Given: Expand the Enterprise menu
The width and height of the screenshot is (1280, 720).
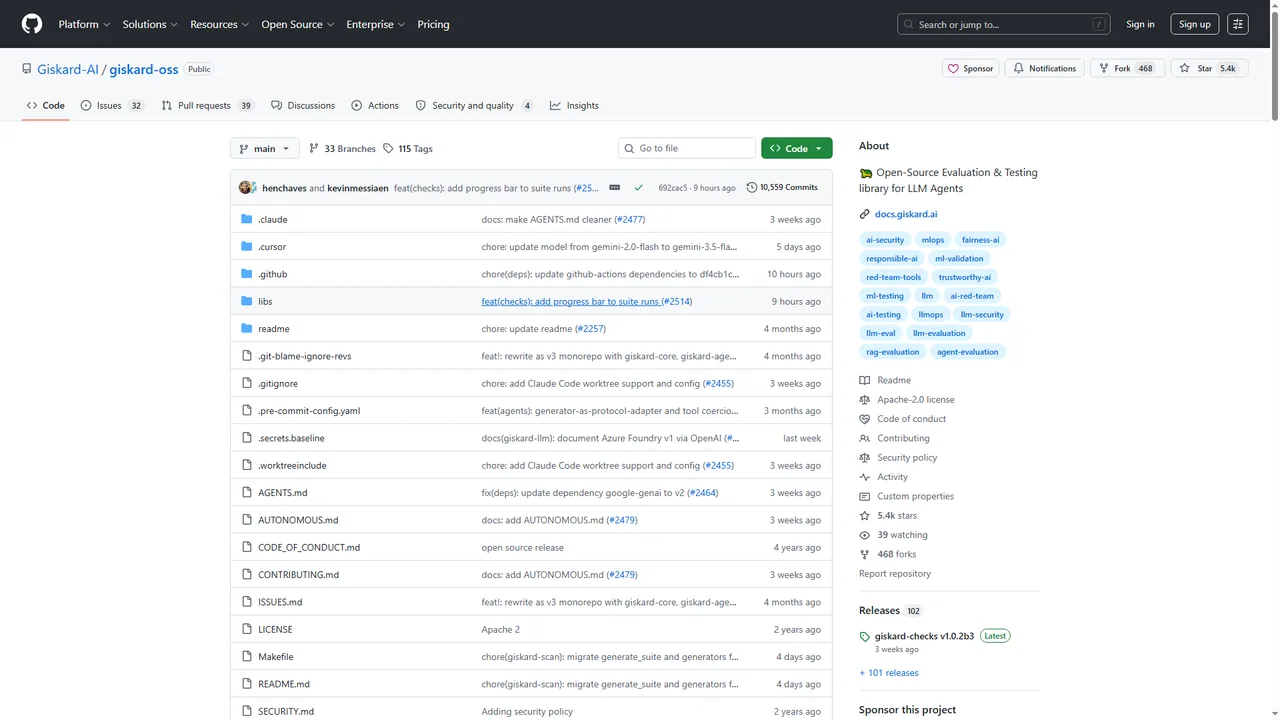Looking at the screenshot, I should (376, 24).
